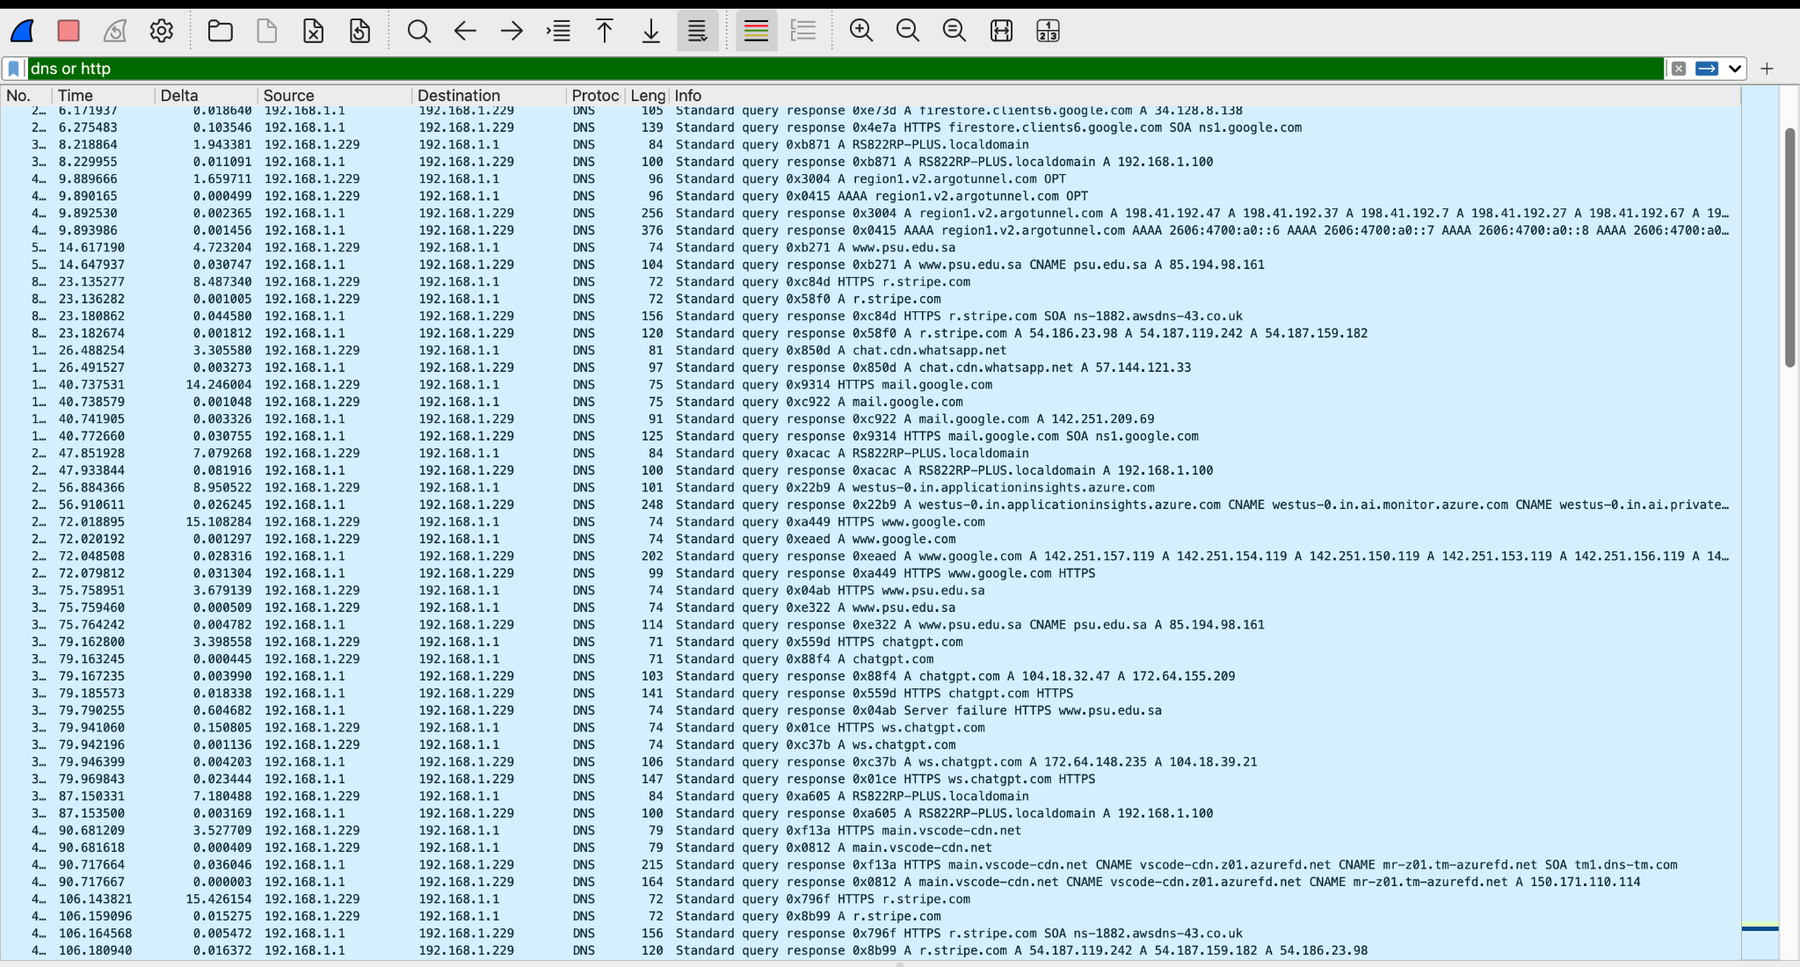Stop the running capture with red square
This screenshot has height=967, width=1800.
pyautogui.click(x=68, y=31)
